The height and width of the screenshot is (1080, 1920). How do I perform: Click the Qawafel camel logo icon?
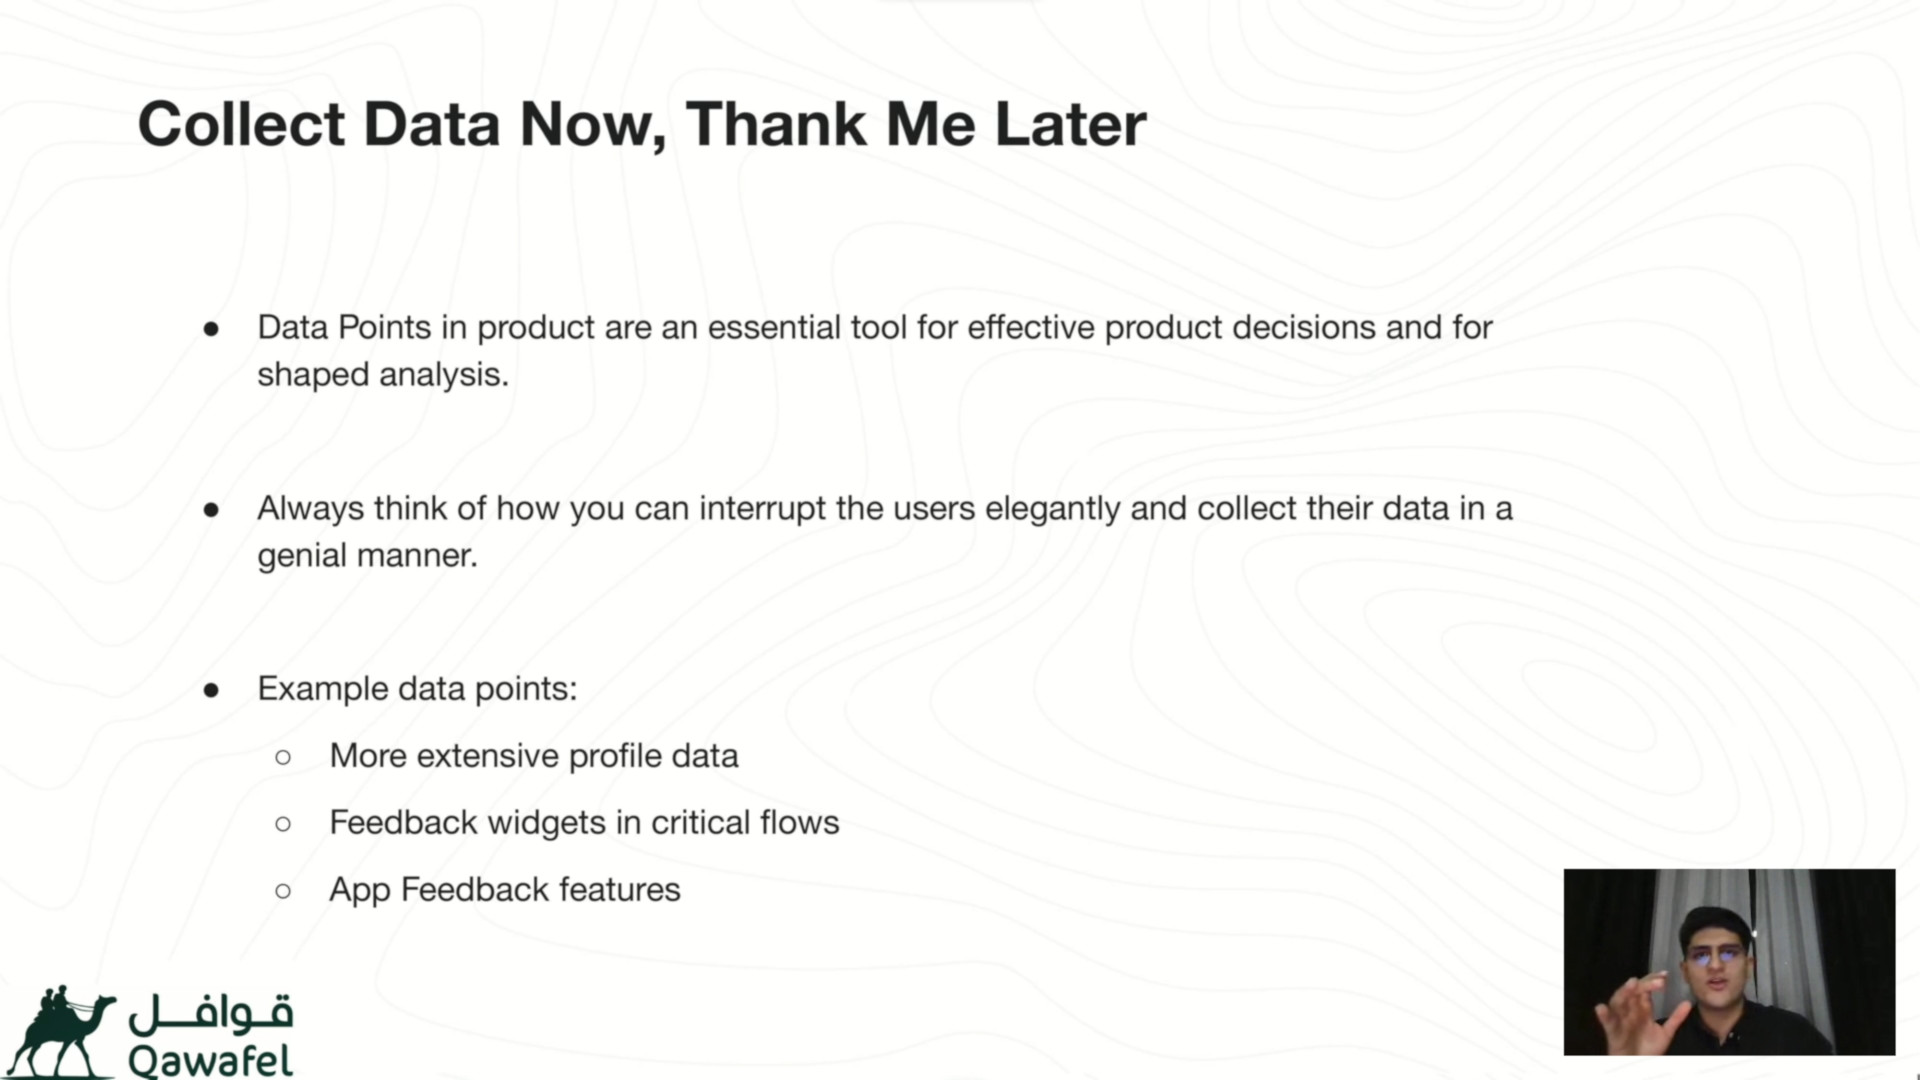[x=62, y=1031]
